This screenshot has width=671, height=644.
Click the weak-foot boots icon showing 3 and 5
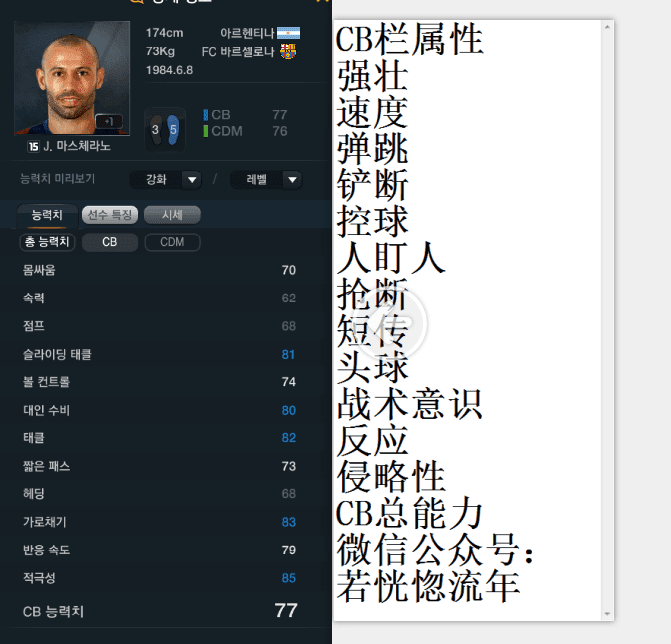tap(165, 129)
